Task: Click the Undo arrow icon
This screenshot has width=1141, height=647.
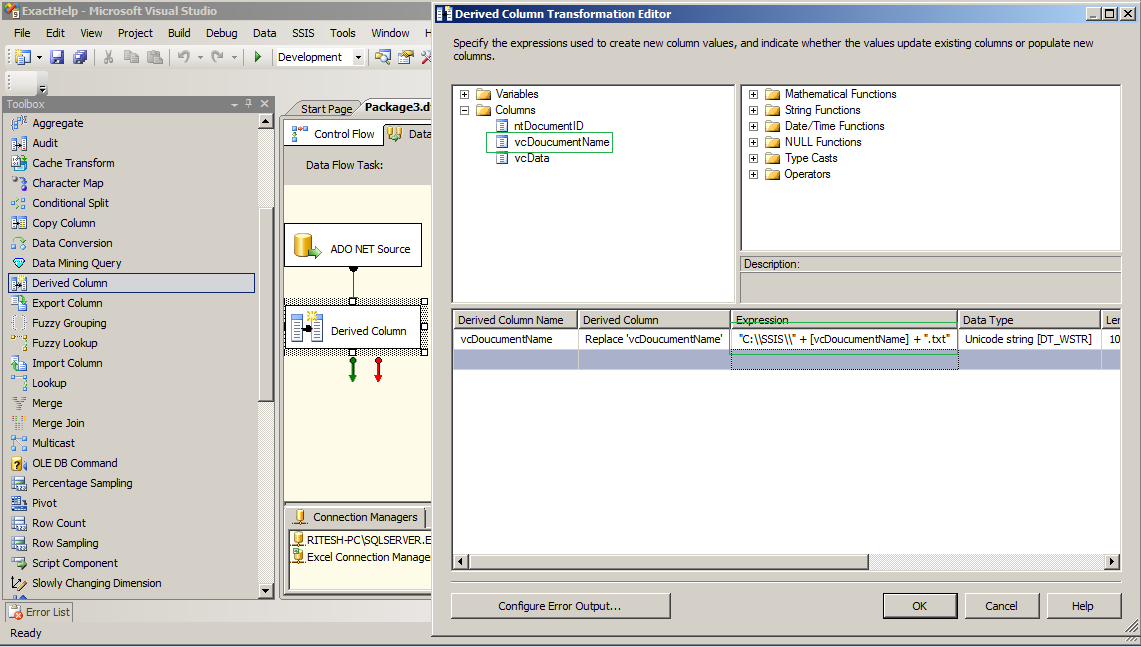Action: click(x=184, y=57)
